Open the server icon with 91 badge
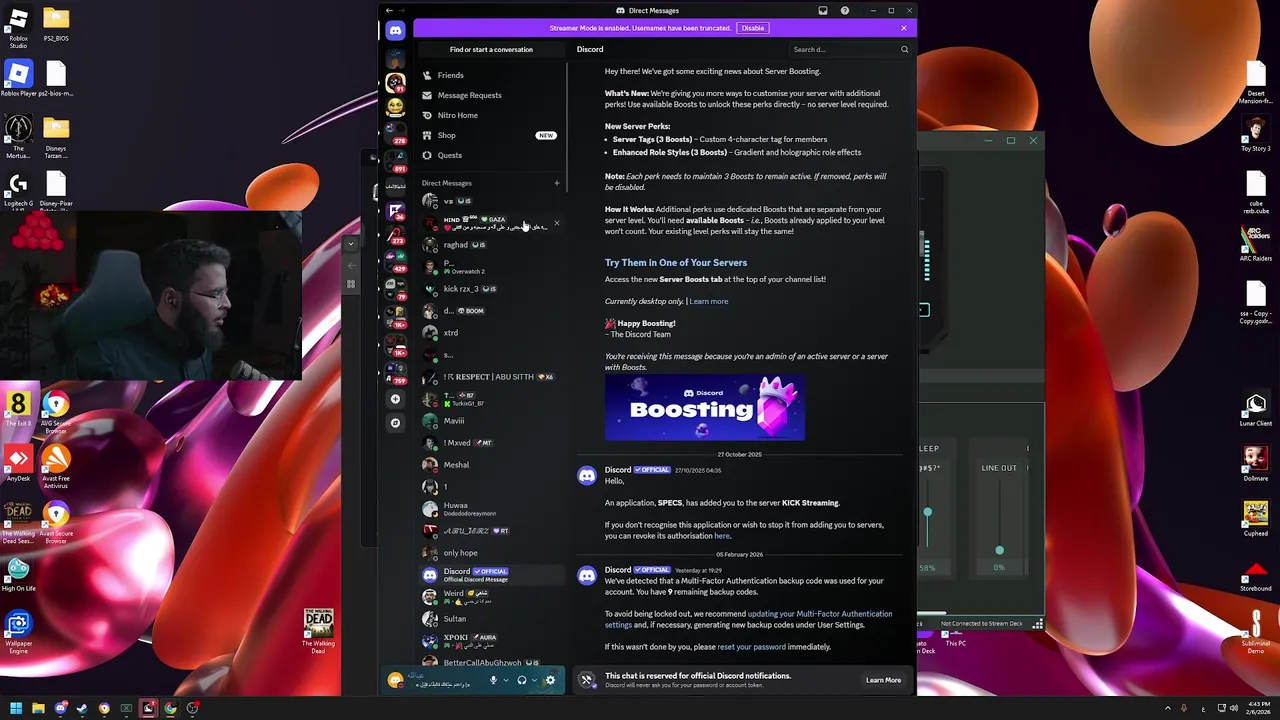1280x720 pixels. (396, 83)
